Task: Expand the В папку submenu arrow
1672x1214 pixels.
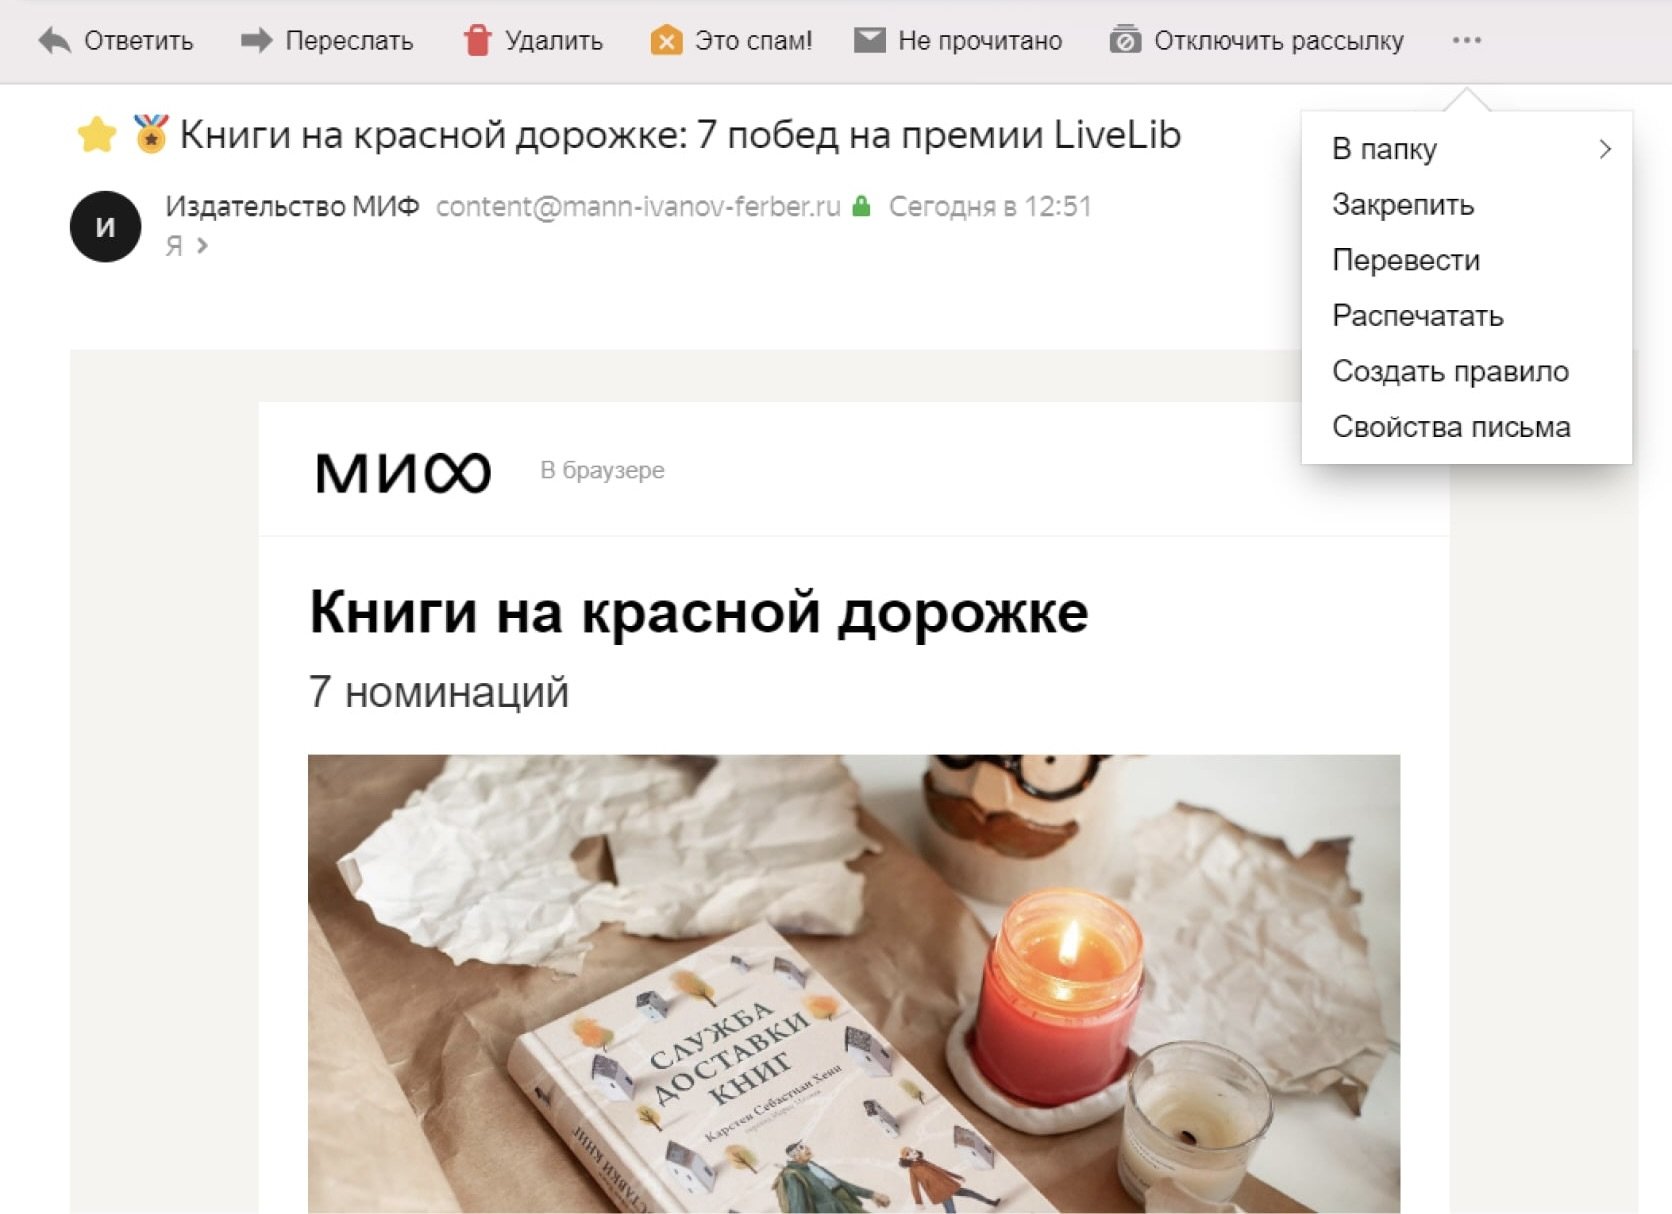Action: 1605,149
